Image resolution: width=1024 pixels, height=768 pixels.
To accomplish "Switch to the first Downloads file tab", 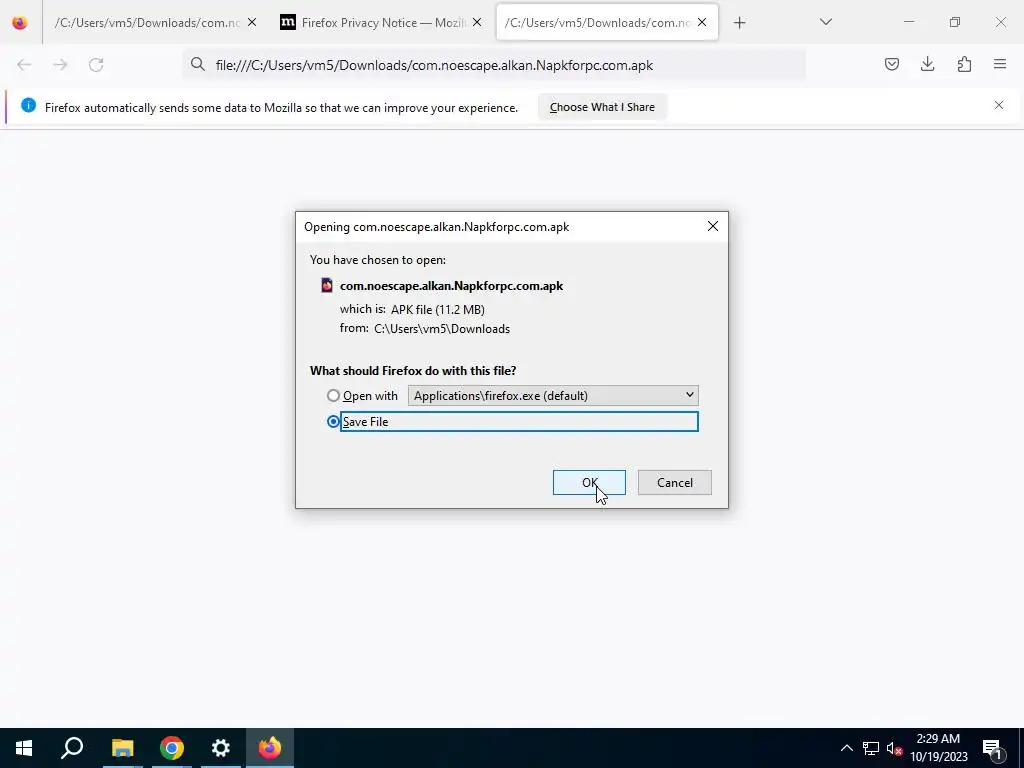I will coord(147,23).
